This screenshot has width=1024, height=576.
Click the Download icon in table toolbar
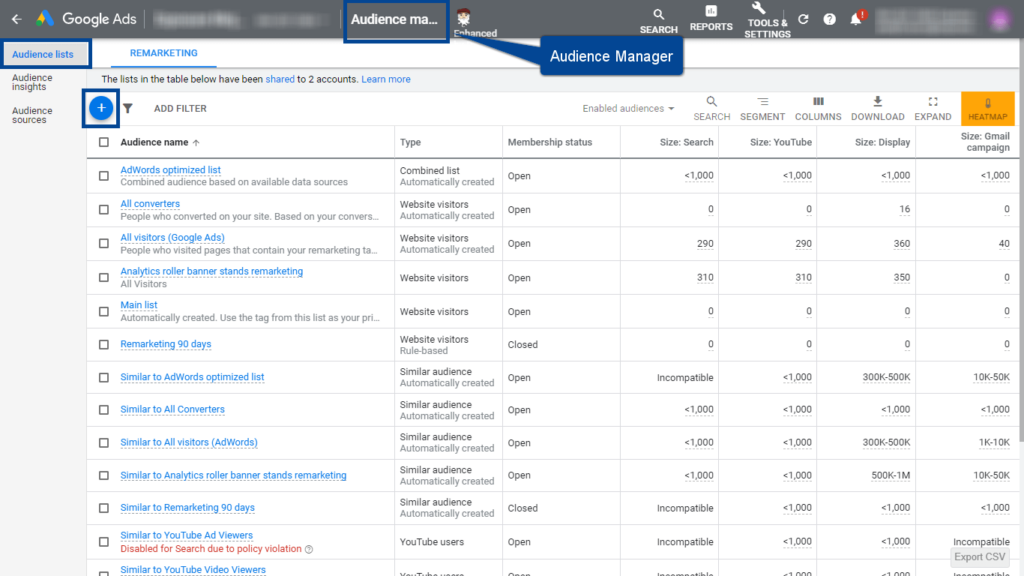pos(877,108)
